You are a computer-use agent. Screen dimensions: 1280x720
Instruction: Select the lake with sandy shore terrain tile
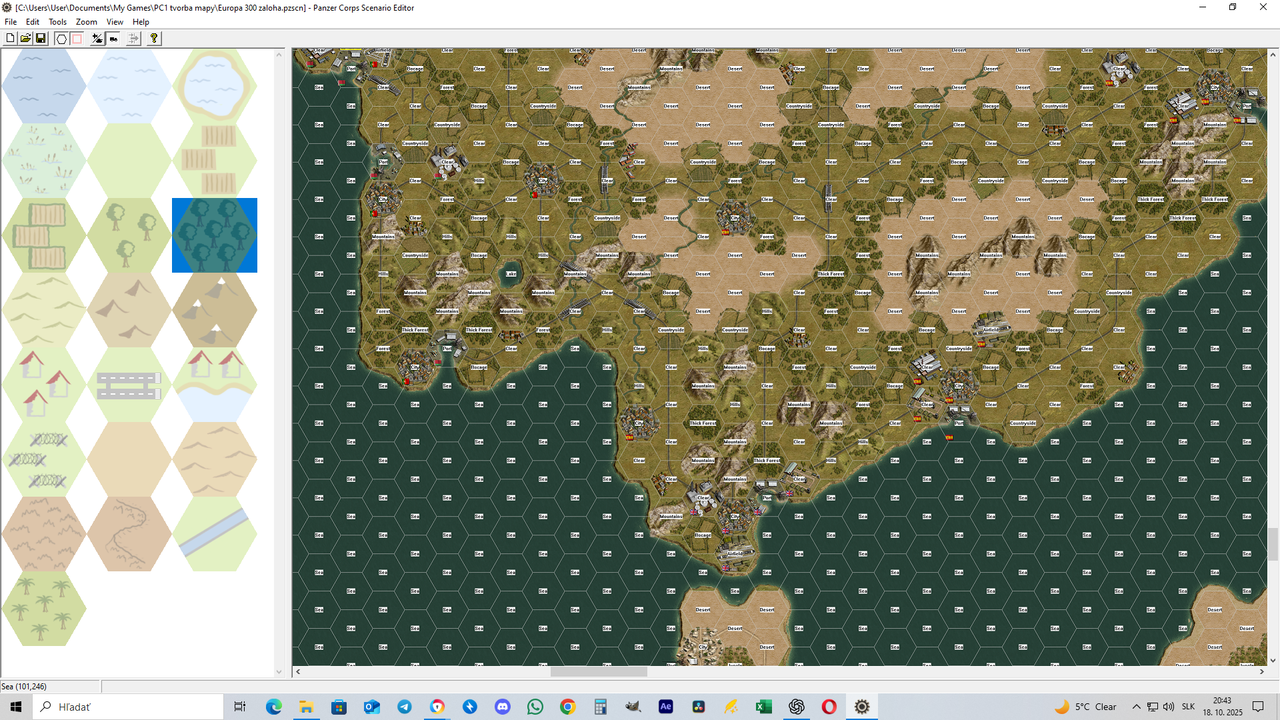215,86
